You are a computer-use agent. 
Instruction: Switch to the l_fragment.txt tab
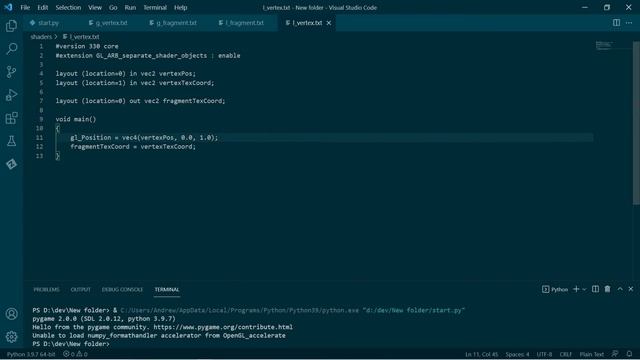point(241,23)
